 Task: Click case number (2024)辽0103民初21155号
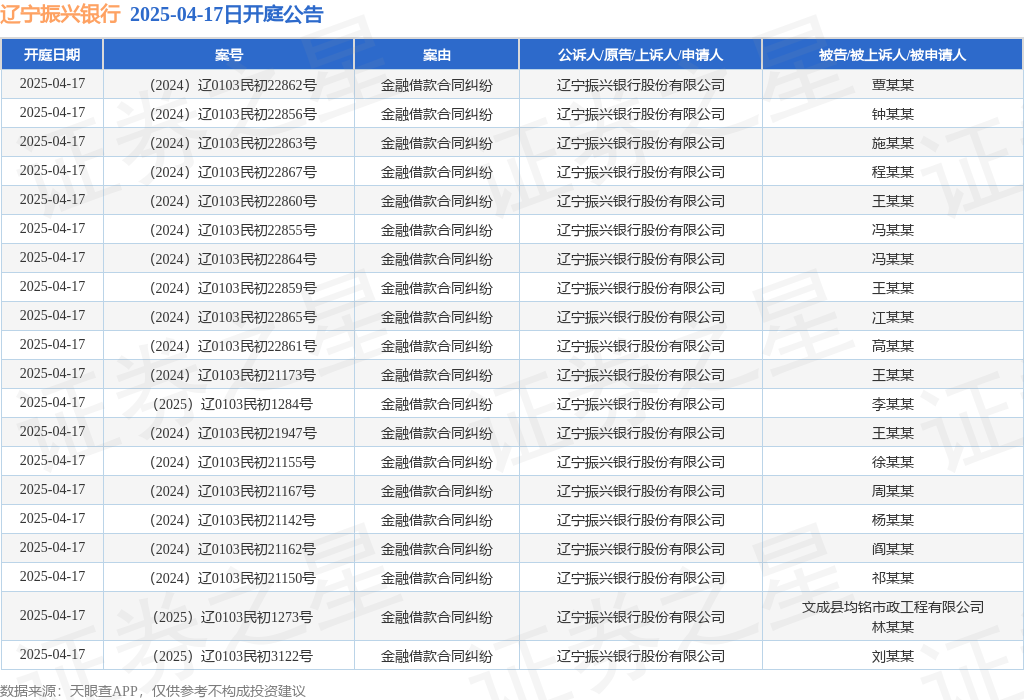click(232, 462)
